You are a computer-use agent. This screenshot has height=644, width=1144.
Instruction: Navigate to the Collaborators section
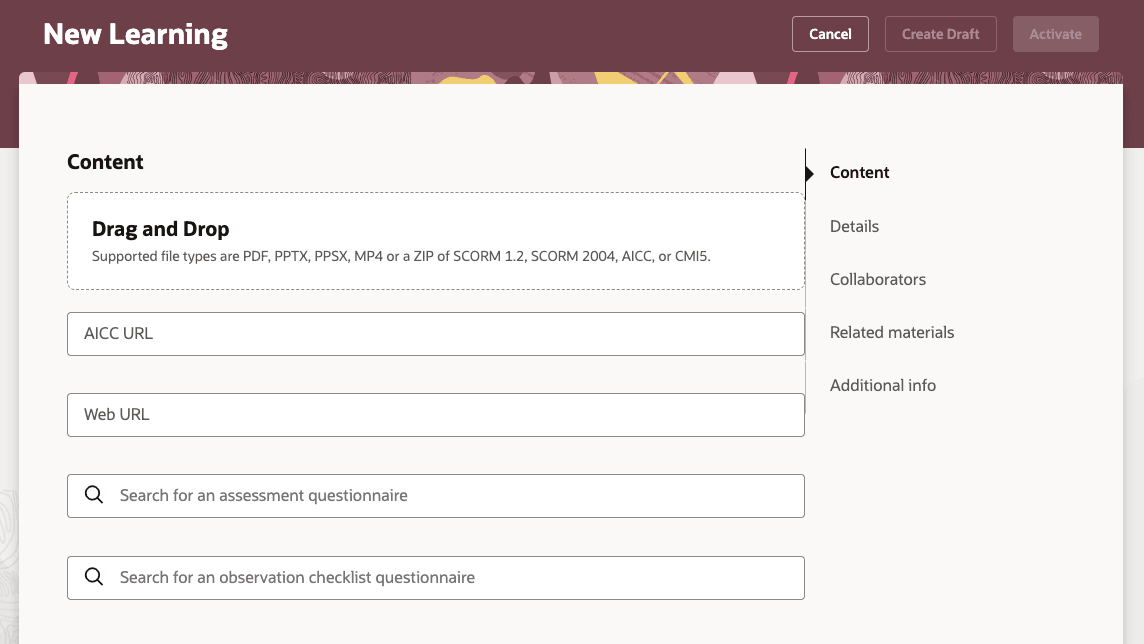(877, 279)
